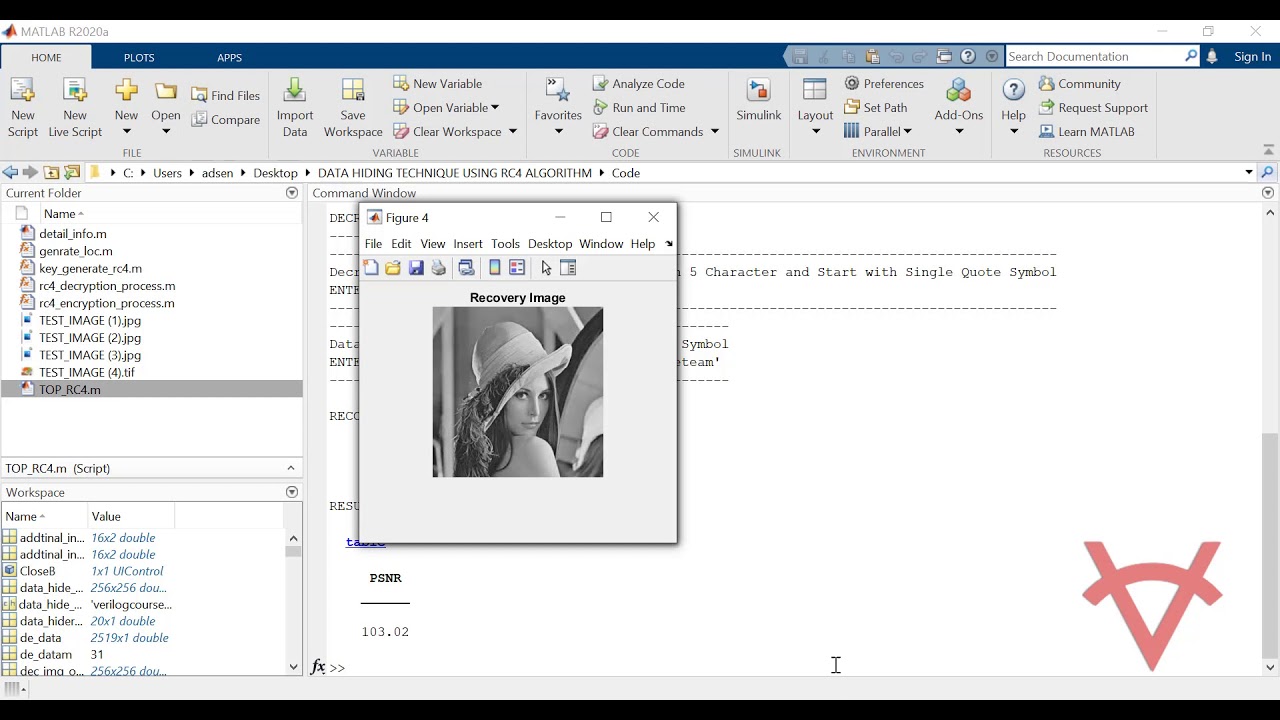Select file detail_info.m

click(73, 233)
